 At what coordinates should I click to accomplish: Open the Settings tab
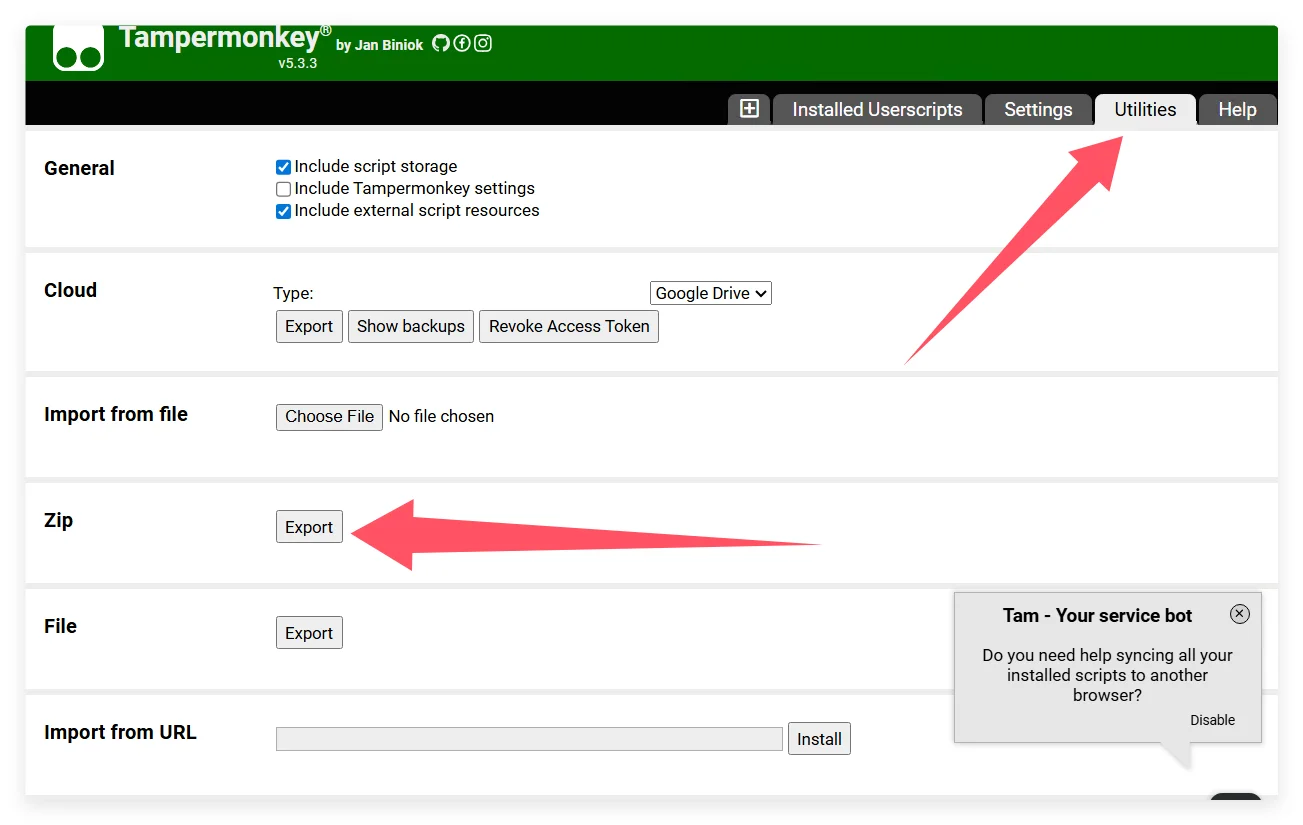click(x=1038, y=110)
